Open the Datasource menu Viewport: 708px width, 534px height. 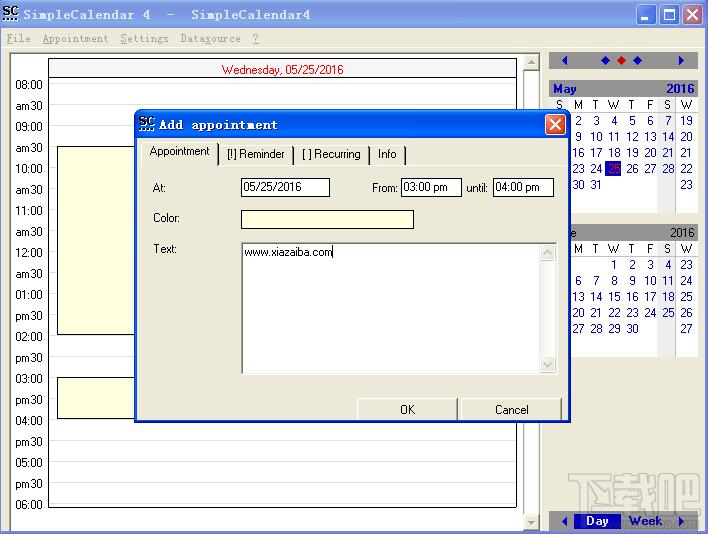point(210,38)
